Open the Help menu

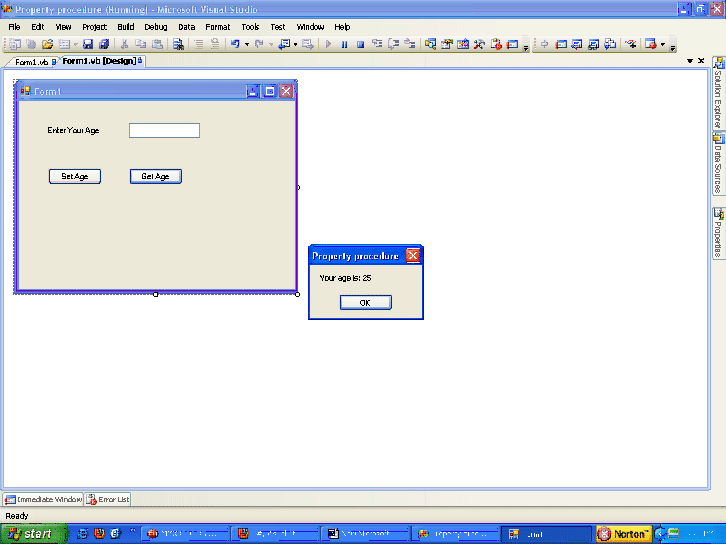coord(342,27)
